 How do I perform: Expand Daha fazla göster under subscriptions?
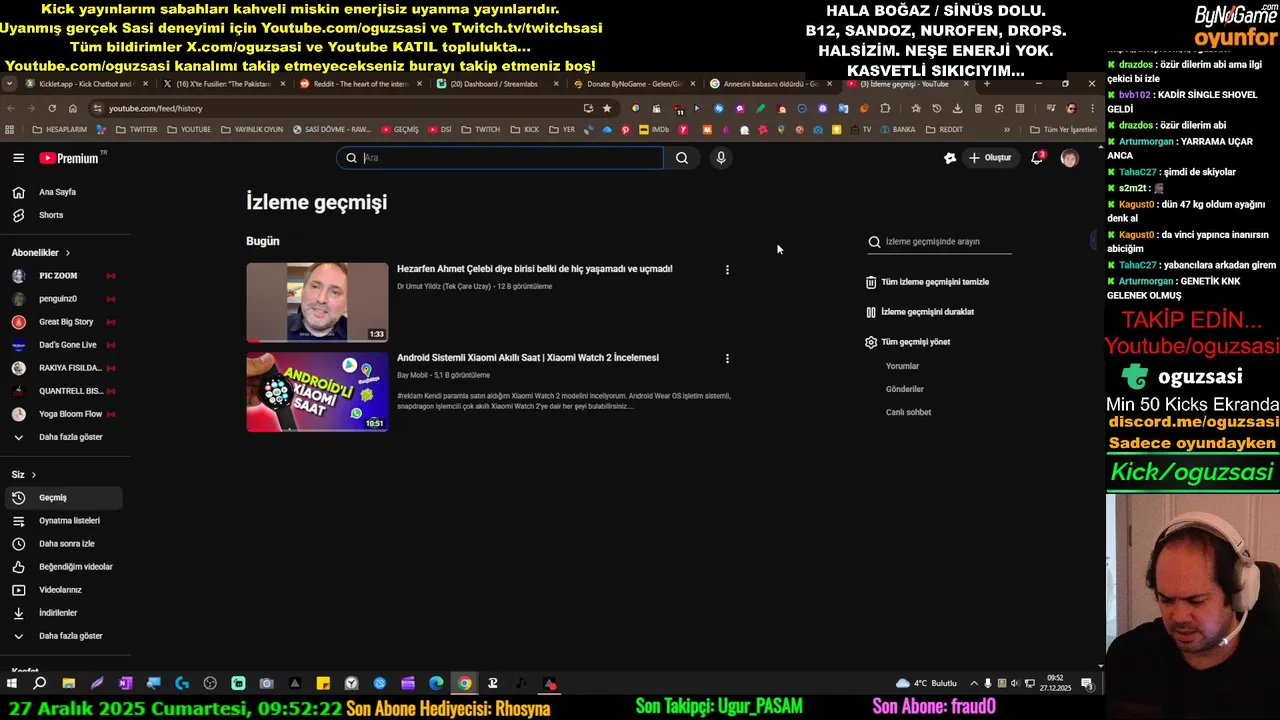(x=70, y=437)
